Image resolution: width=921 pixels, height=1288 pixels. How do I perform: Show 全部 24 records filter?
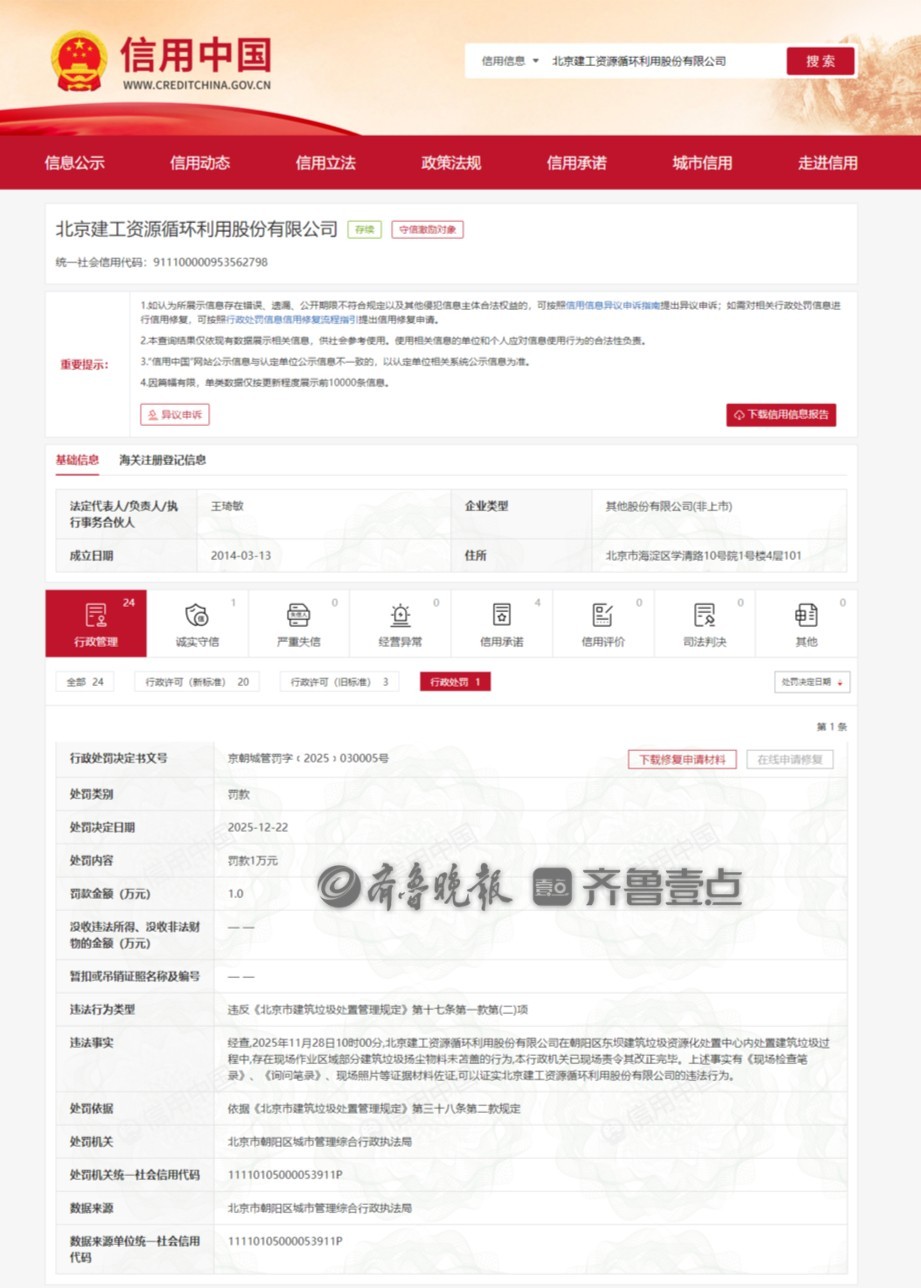click(x=85, y=682)
